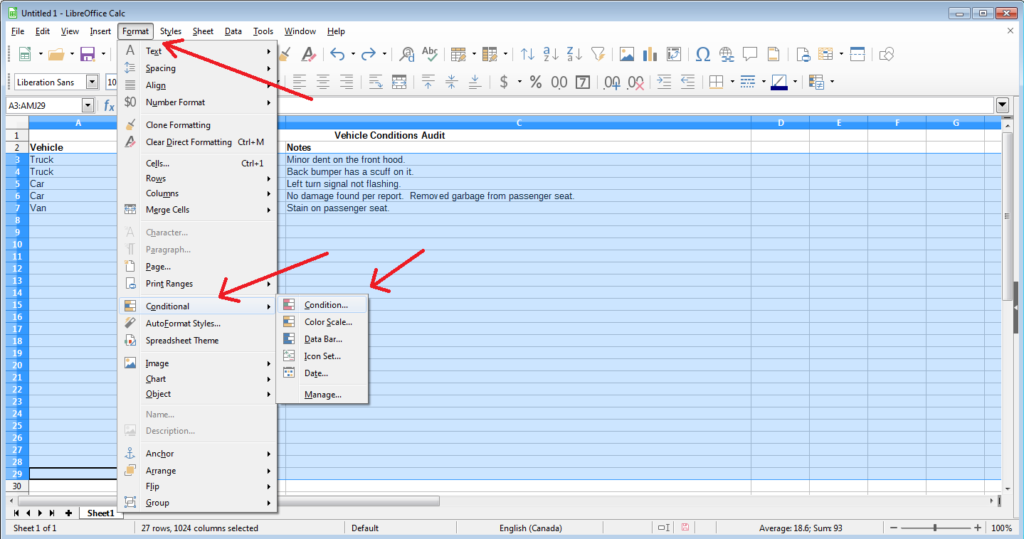
Task: Click Clear Direct Formatting menu entry
Action: click(x=188, y=142)
